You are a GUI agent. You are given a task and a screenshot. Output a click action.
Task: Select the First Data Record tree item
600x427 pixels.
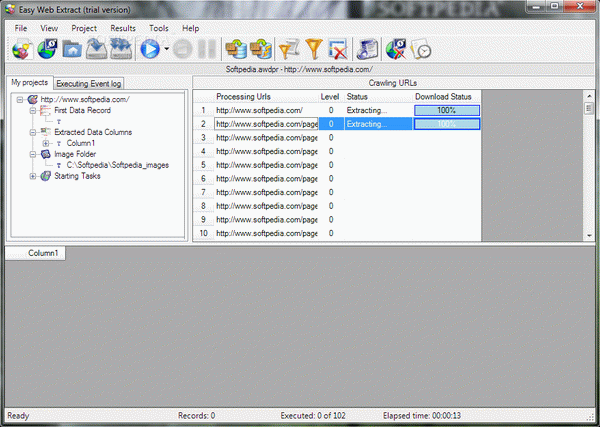(82, 110)
